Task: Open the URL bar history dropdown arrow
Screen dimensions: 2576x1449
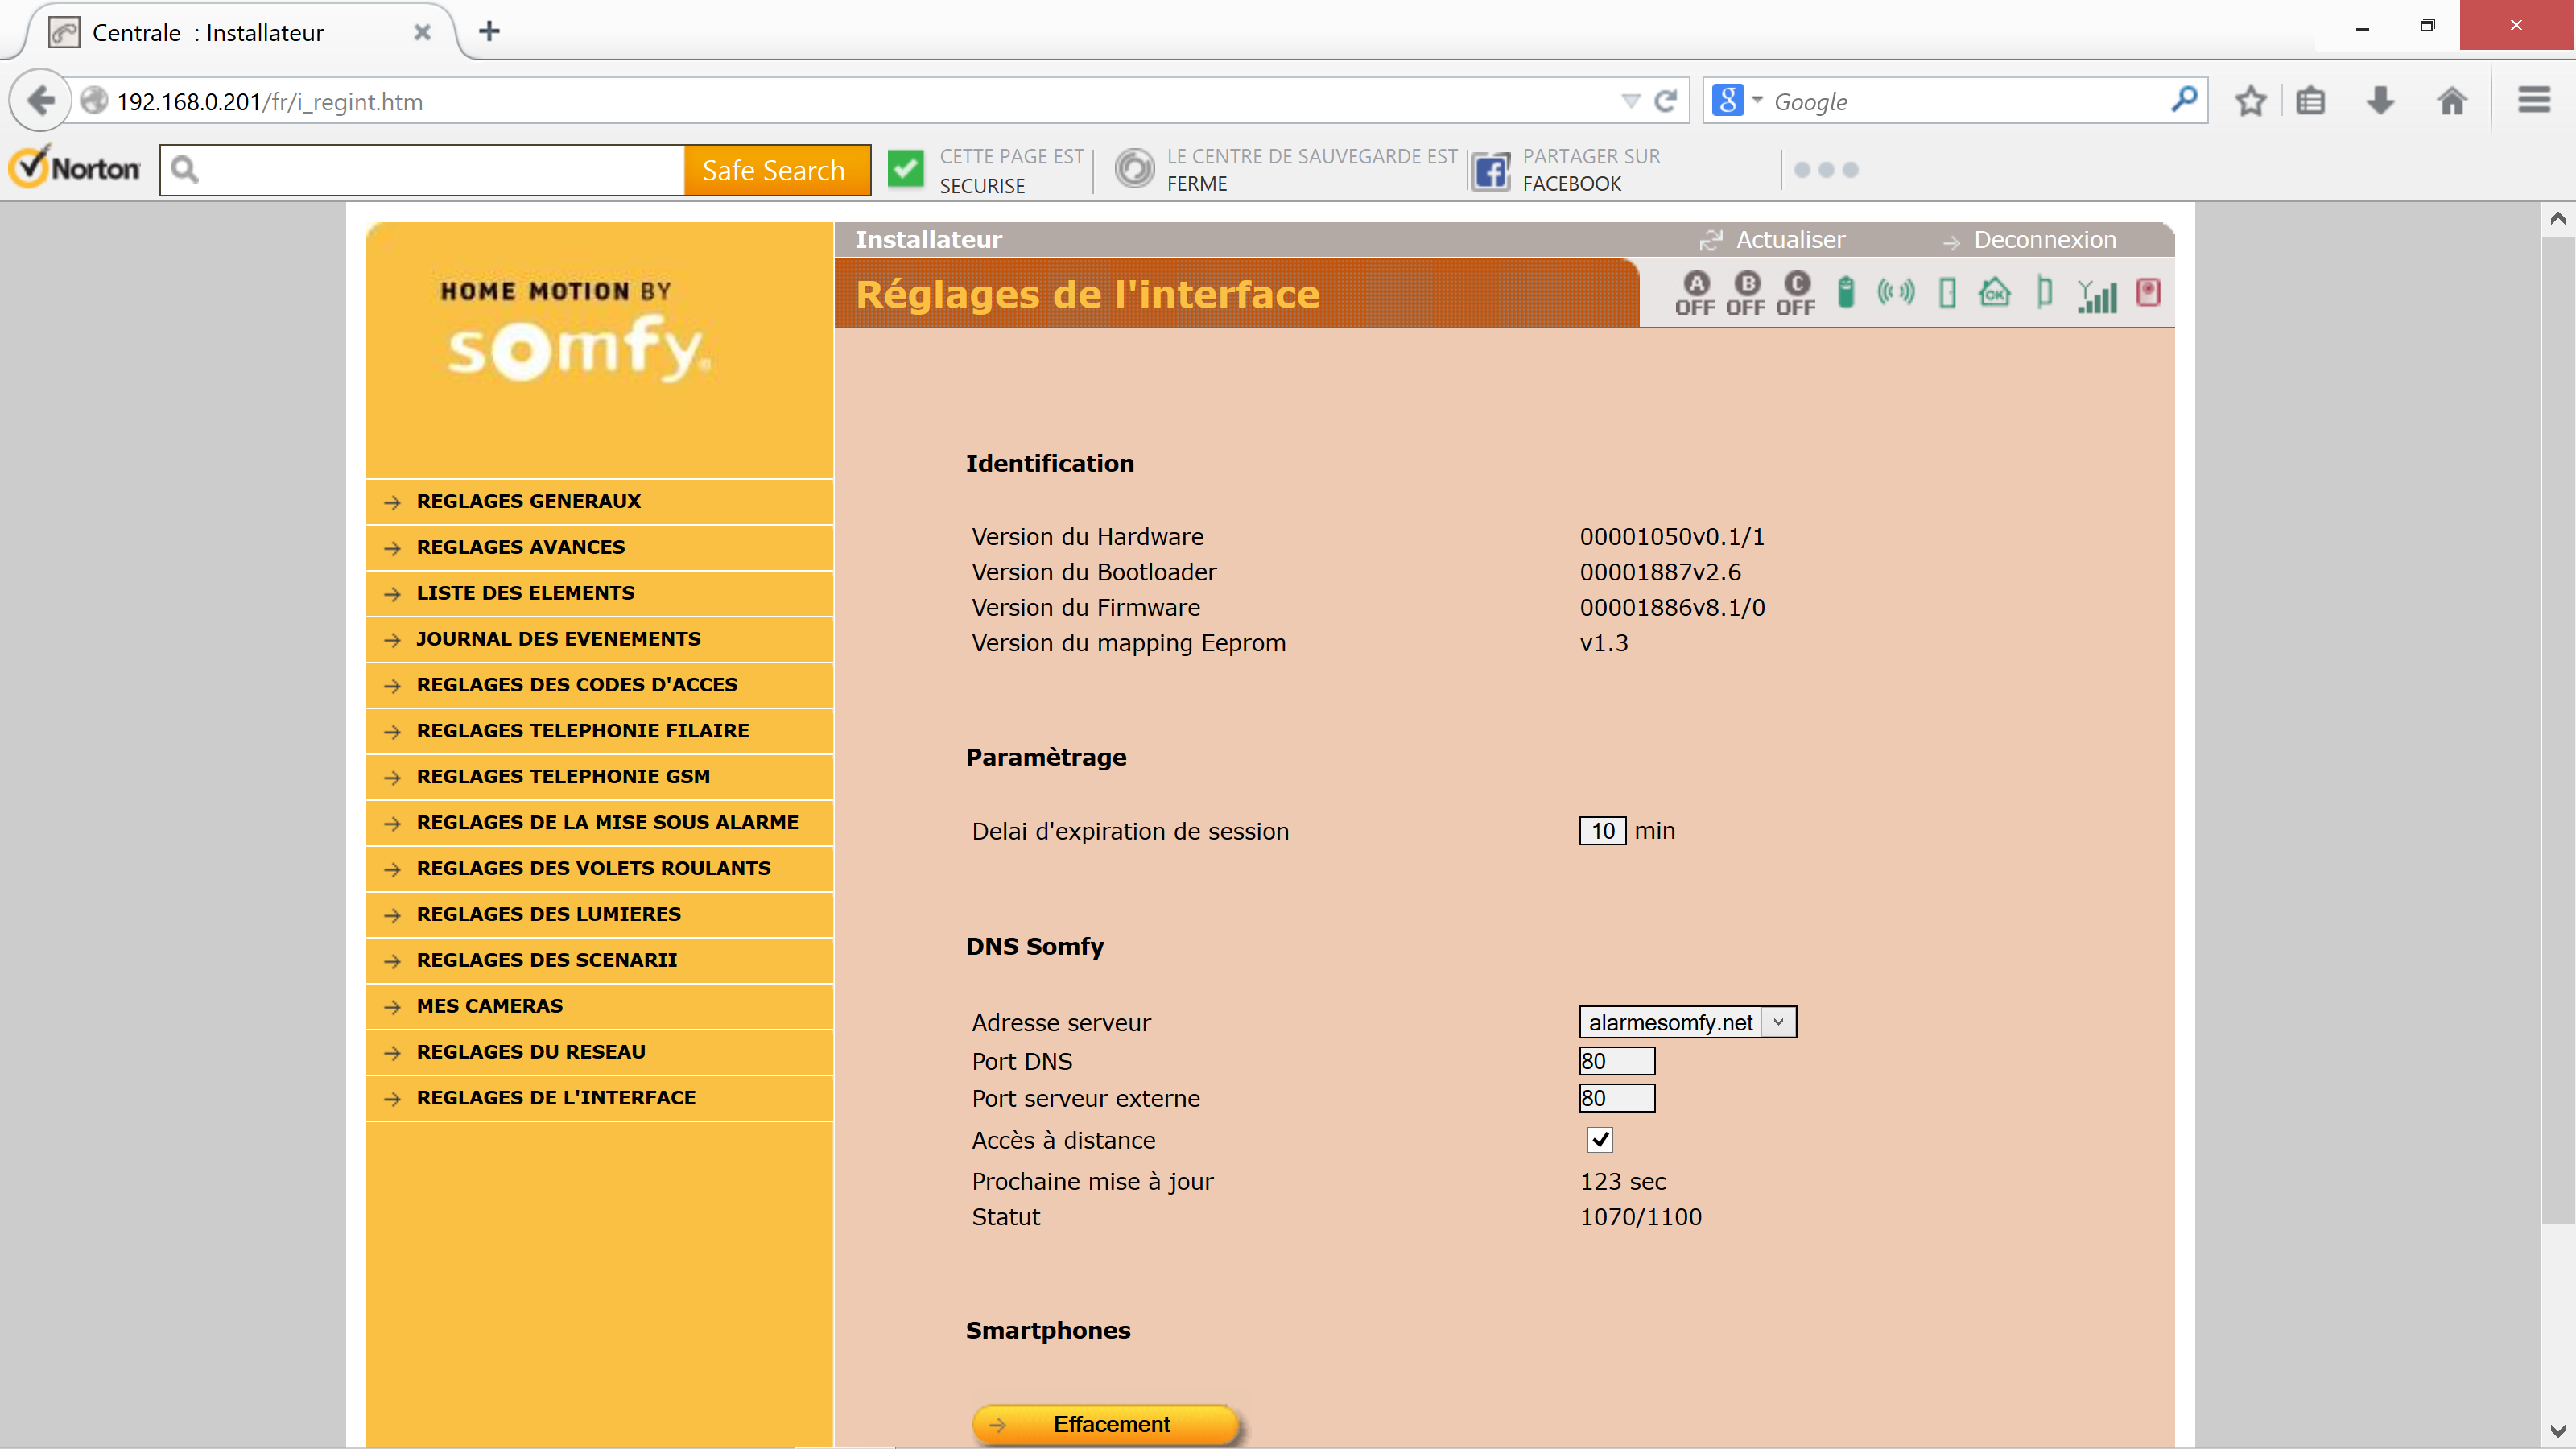Action: point(1630,101)
